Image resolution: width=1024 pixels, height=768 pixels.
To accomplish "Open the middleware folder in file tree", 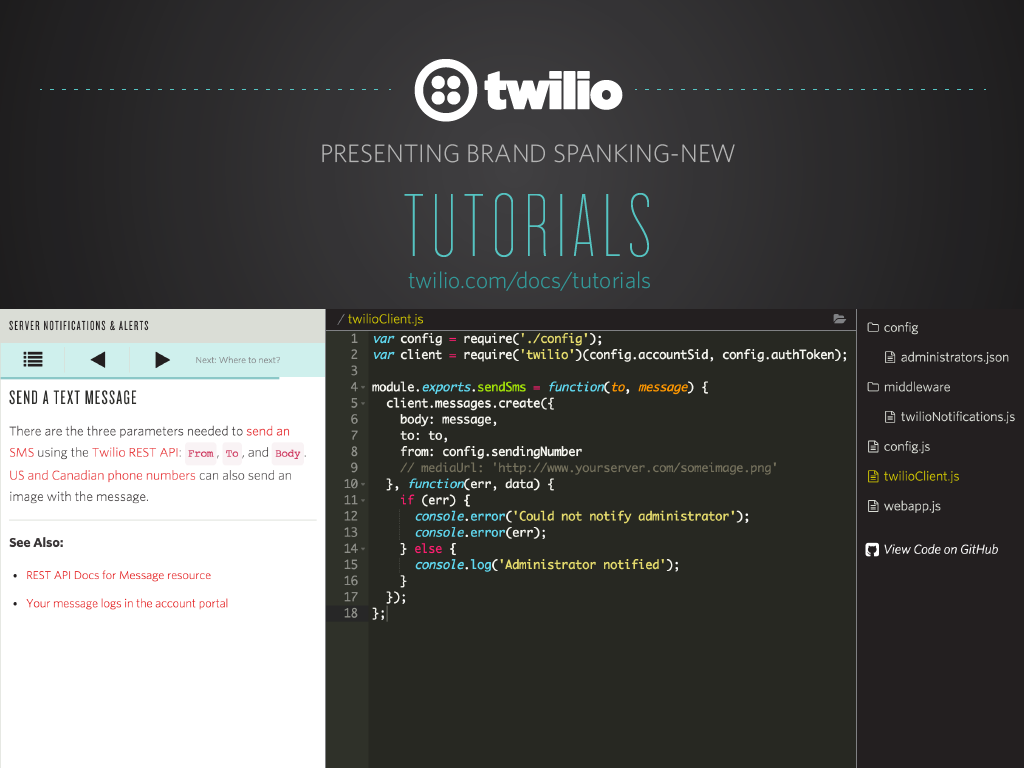I will [x=908, y=387].
